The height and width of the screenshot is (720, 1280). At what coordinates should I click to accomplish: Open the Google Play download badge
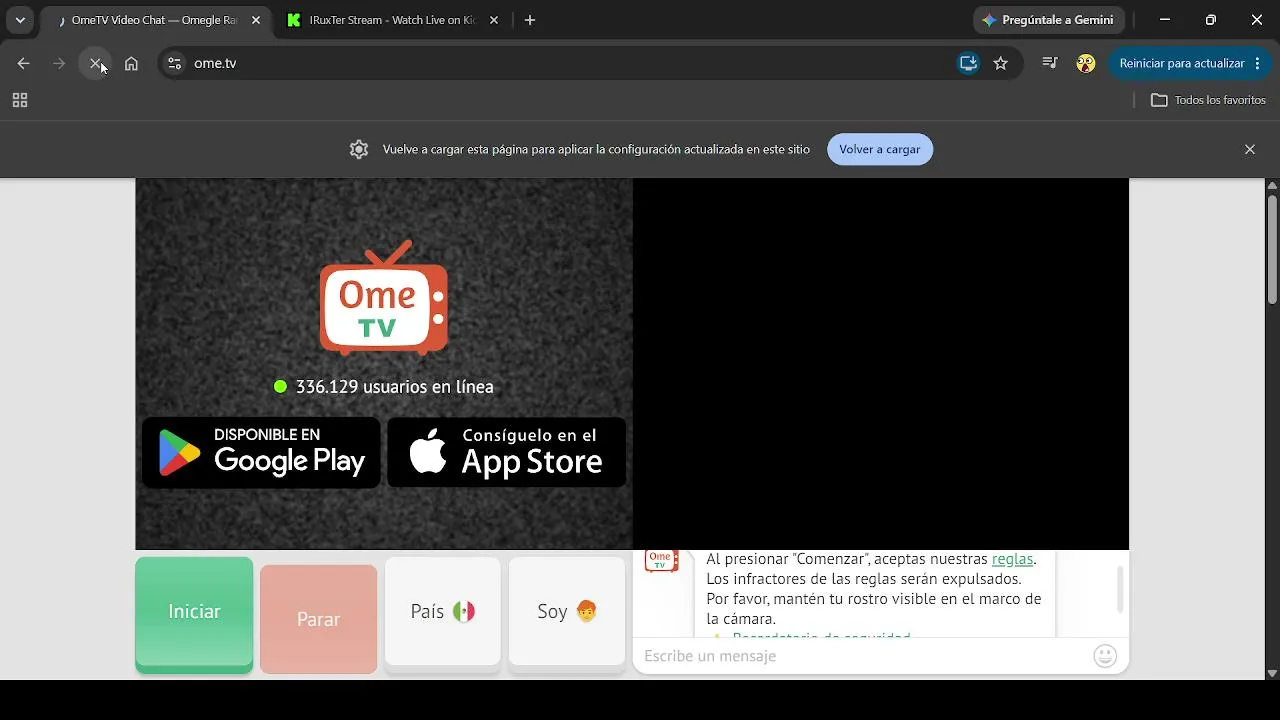(x=261, y=452)
